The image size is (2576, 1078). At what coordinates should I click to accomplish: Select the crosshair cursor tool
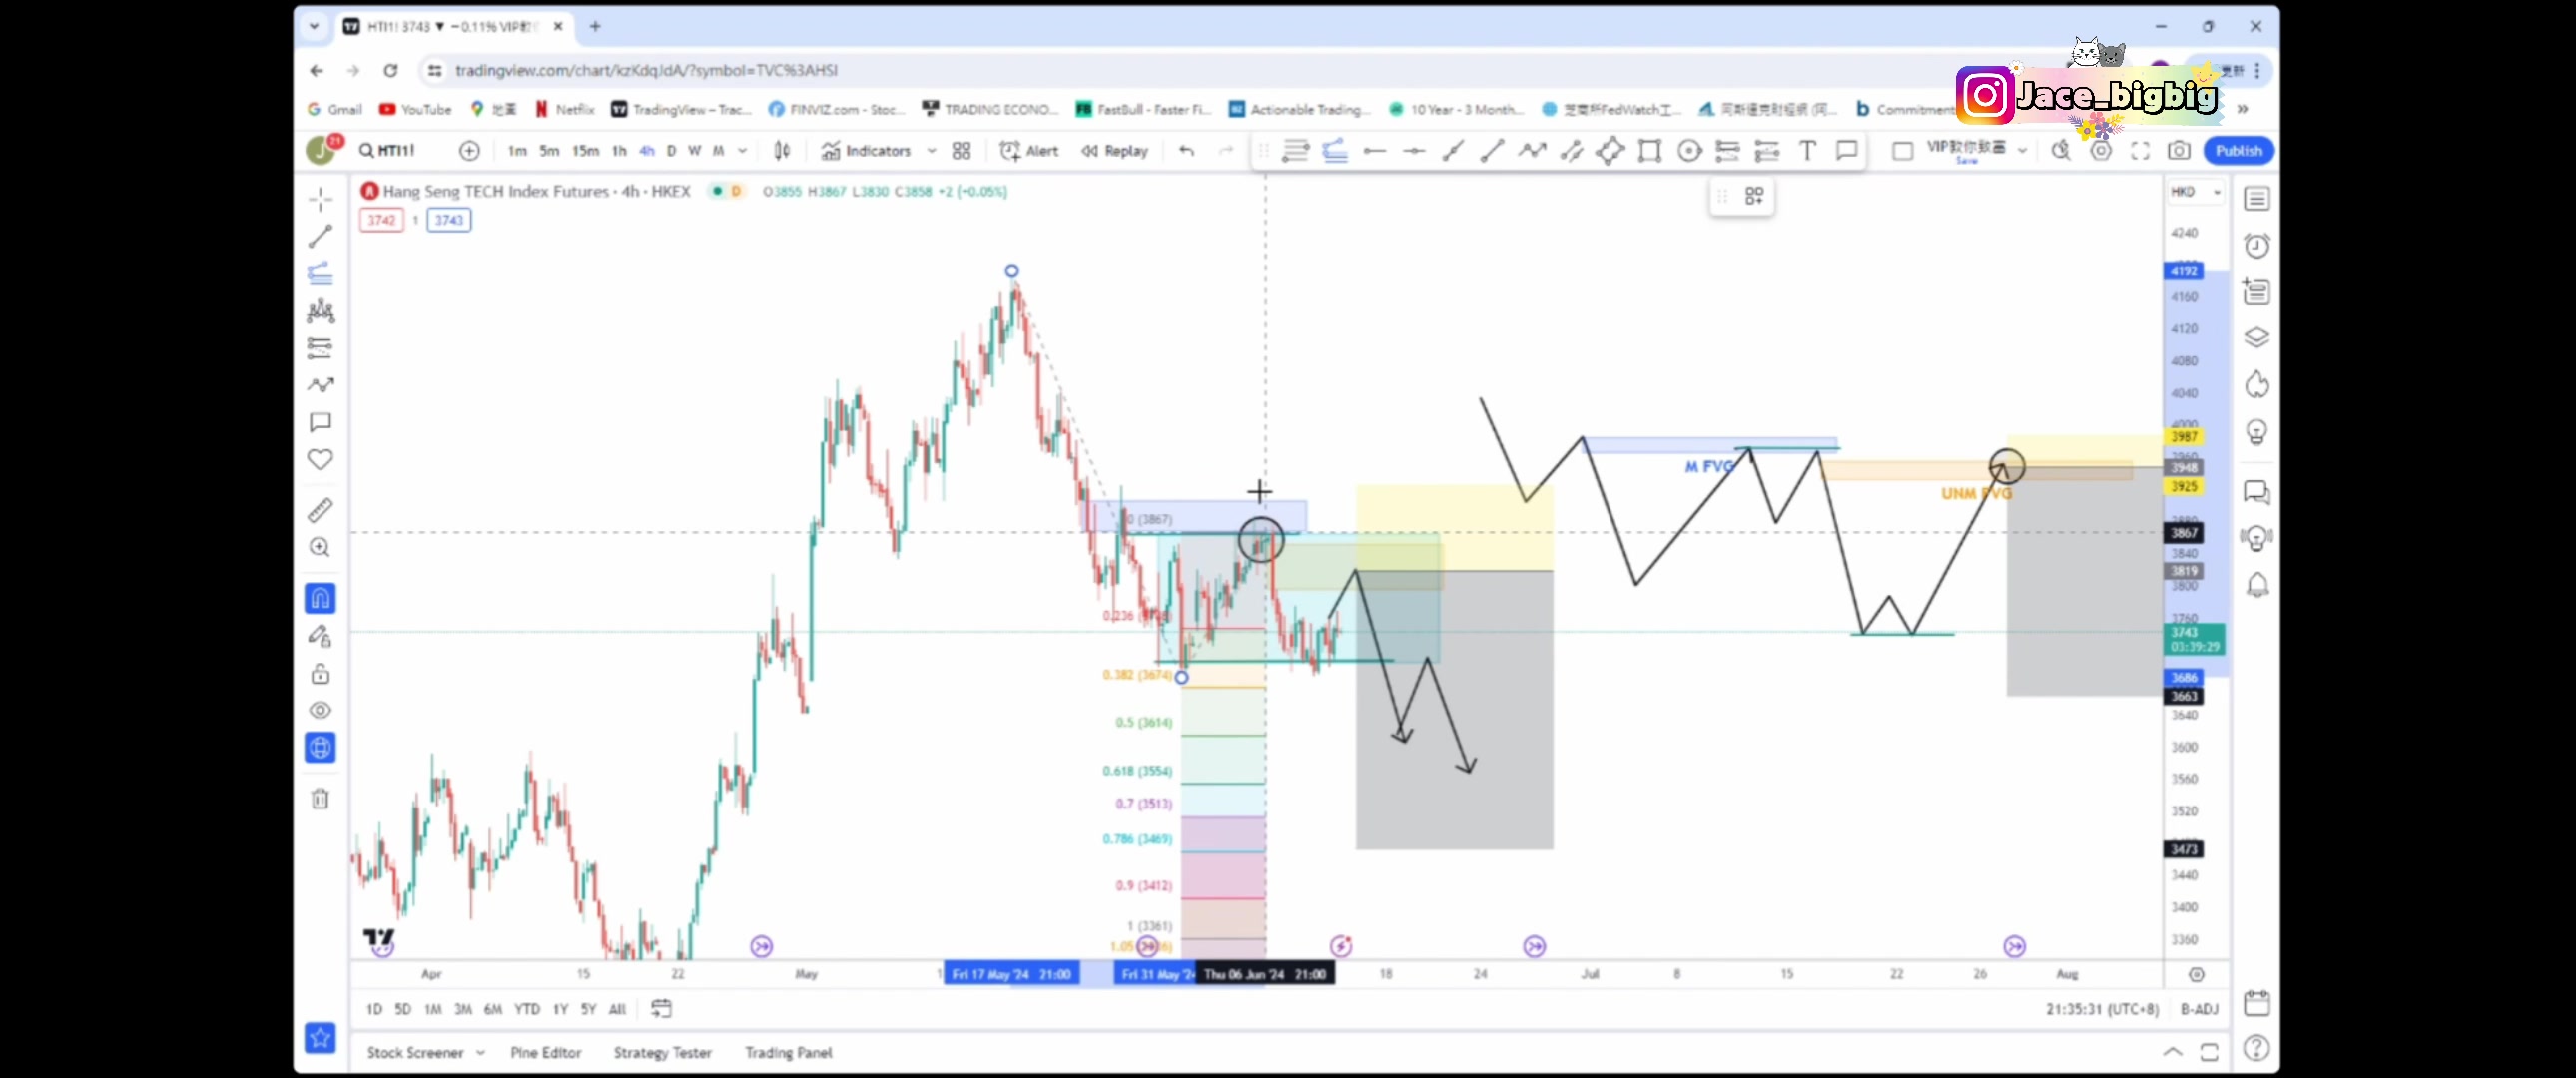pyautogui.click(x=320, y=199)
